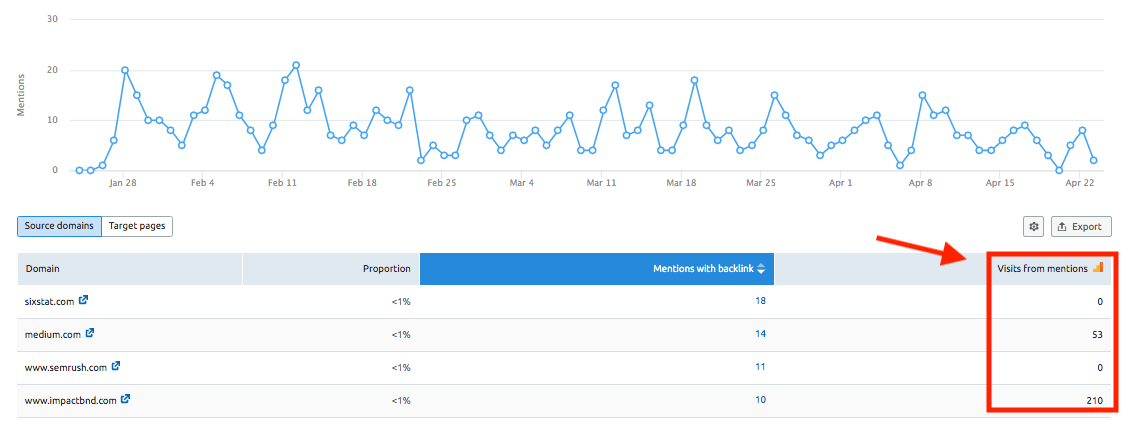Open medium.com external link icon
Viewport: 1131px width, 421px height.
click(x=90, y=333)
